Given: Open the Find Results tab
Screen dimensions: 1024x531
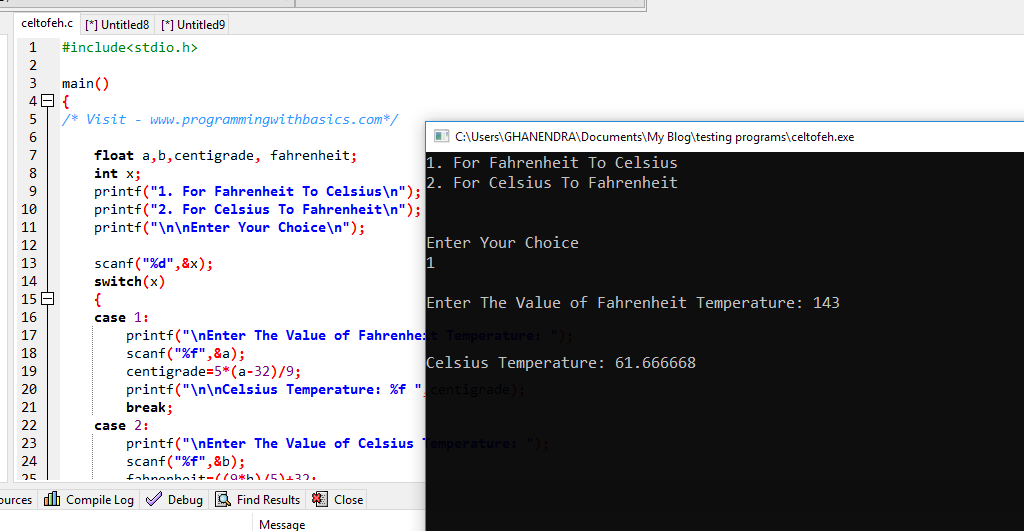Looking at the screenshot, I should 257,500.
